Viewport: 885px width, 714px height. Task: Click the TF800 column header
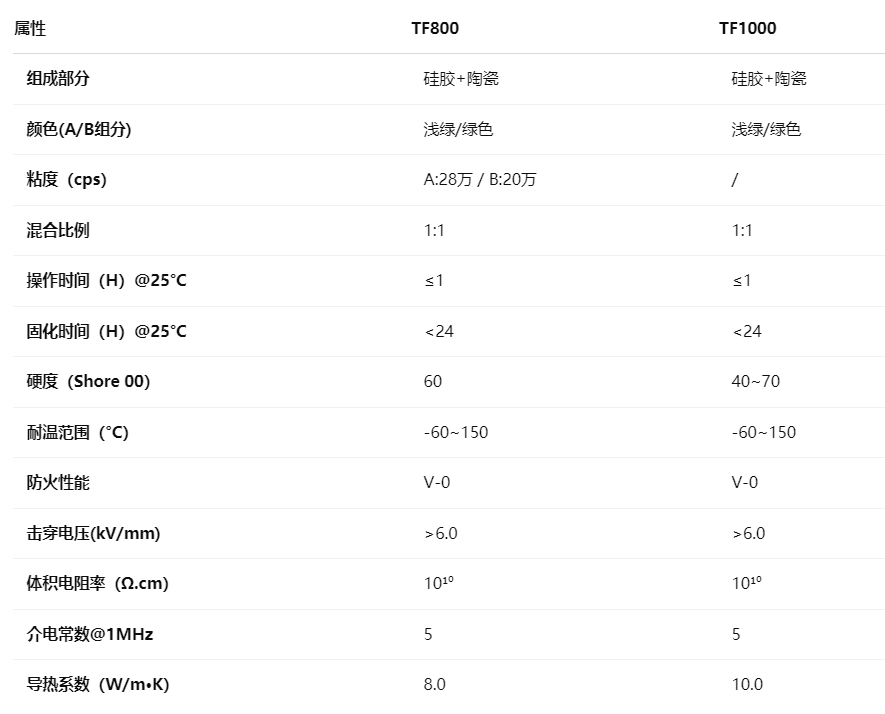[435, 28]
